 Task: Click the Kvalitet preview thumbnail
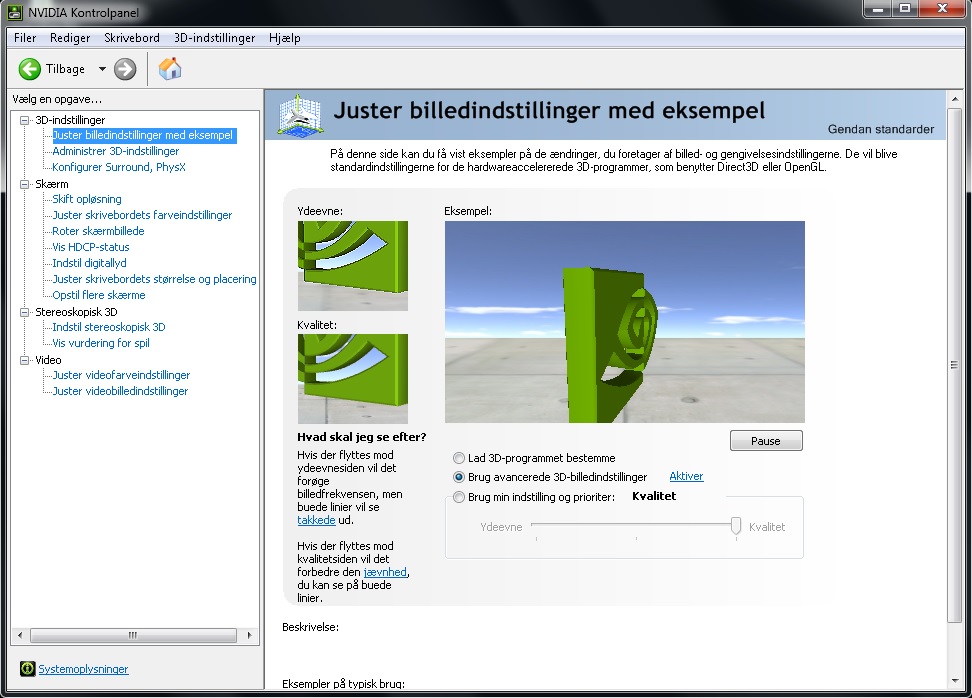353,379
